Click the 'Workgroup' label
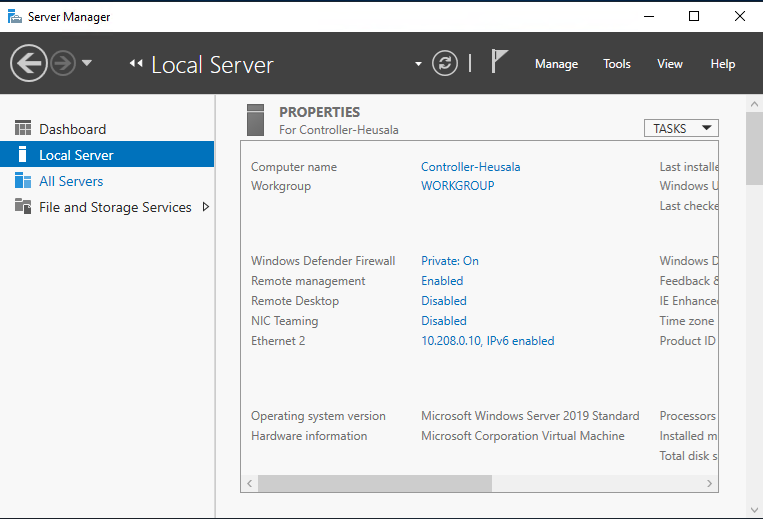This screenshot has height=519, width=763. [x=281, y=186]
